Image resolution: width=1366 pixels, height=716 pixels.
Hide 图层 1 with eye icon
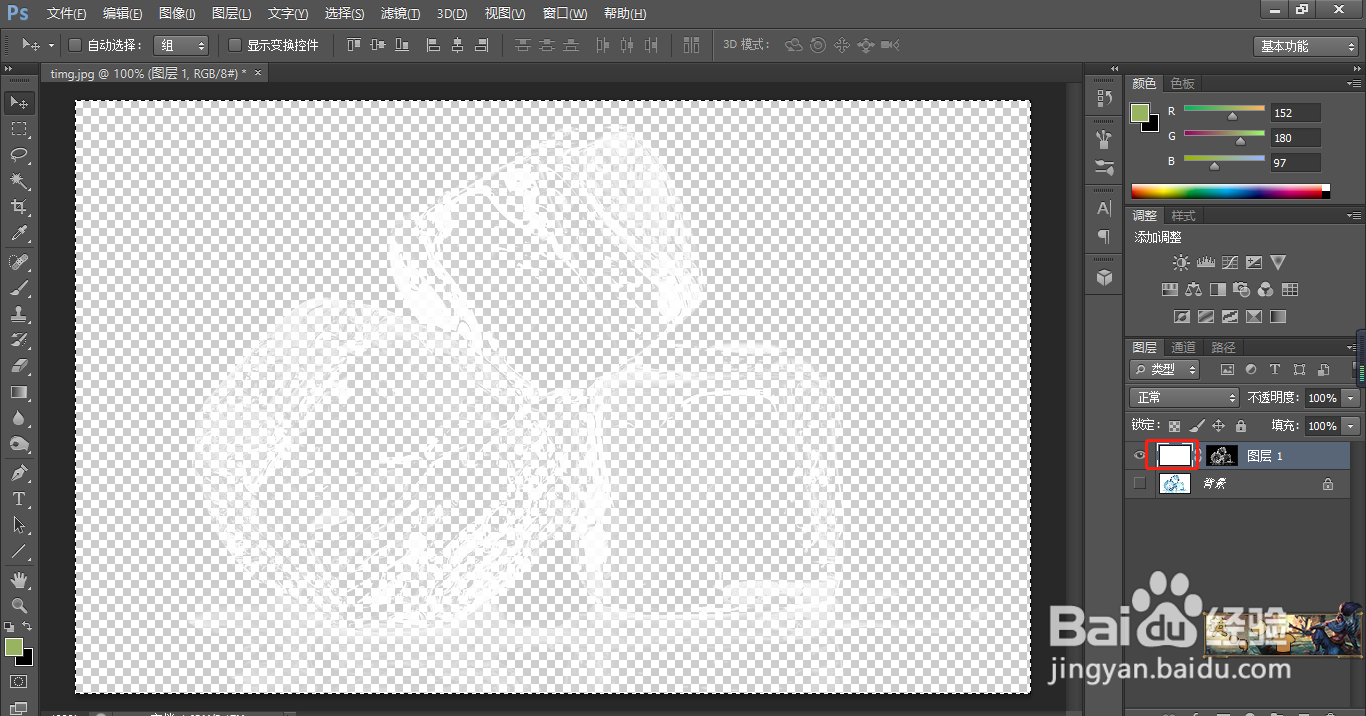pos(1139,456)
